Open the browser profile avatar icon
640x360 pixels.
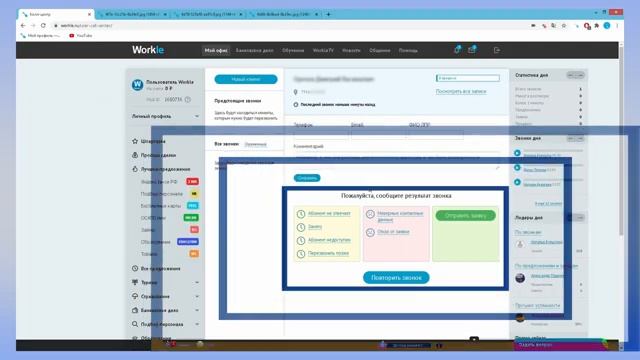(607, 25)
